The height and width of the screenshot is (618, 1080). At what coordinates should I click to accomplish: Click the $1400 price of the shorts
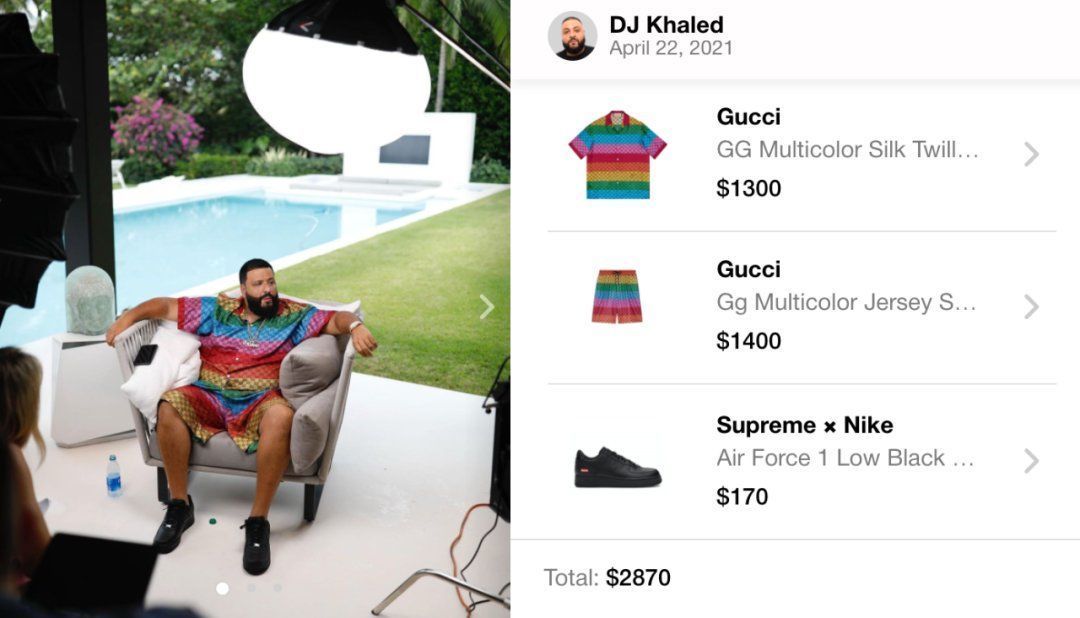749,340
